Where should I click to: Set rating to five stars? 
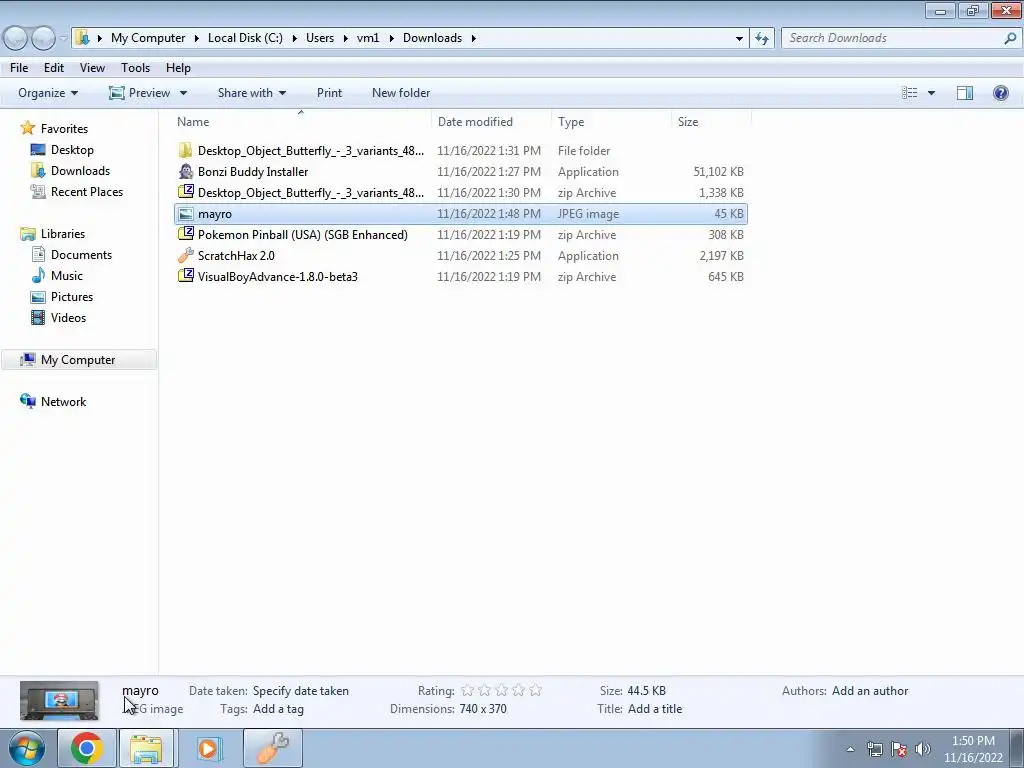536,690
